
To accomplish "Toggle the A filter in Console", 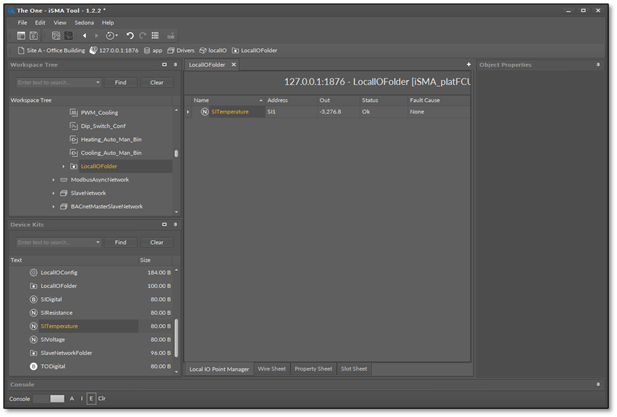I will tap(72, 398).
